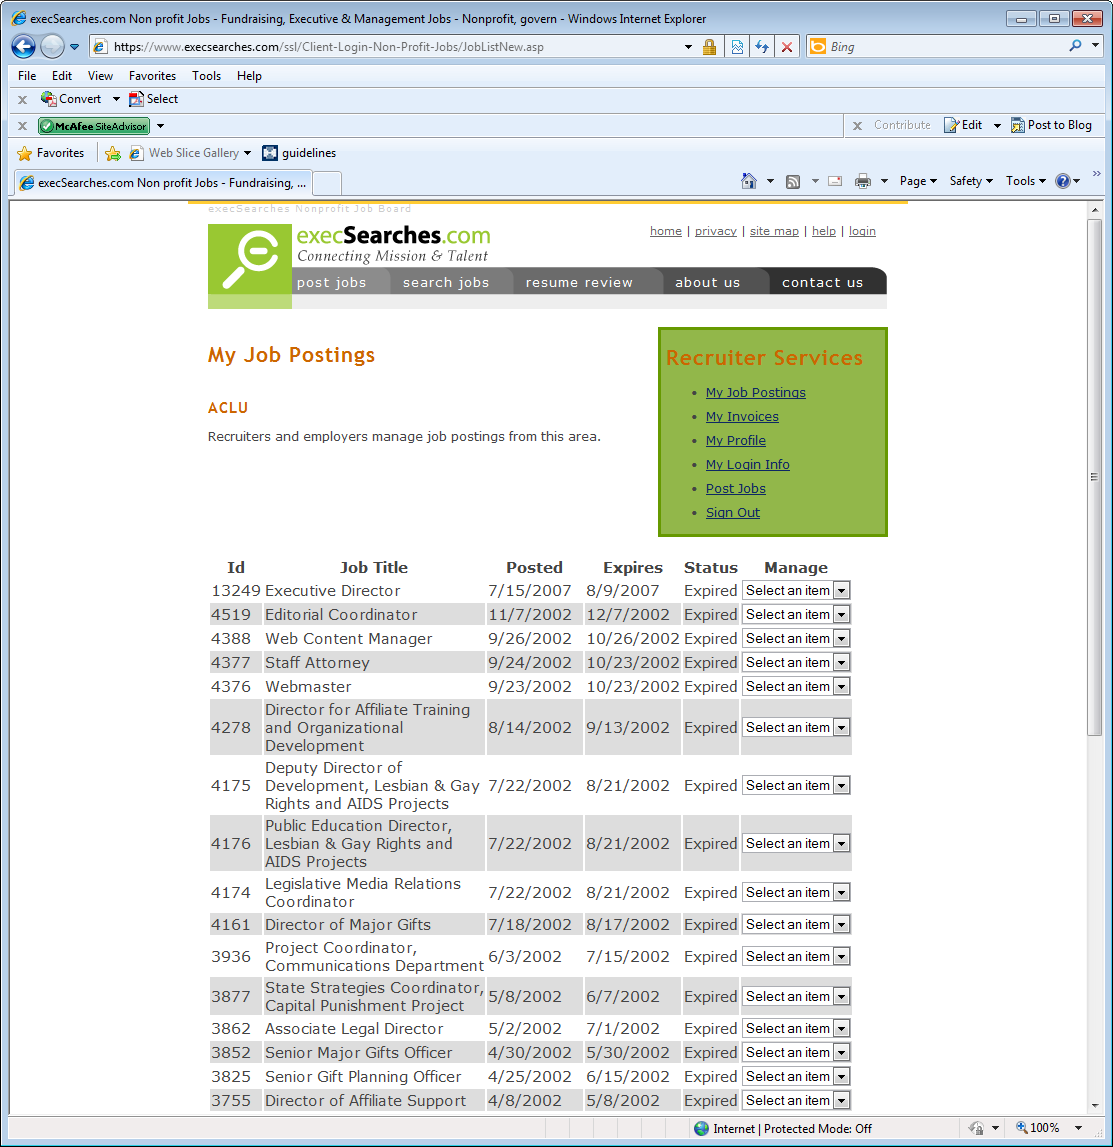1113x1147 pixels.
Task: Open the View menu
Action: pyautogui.click(x=100, y=75)
